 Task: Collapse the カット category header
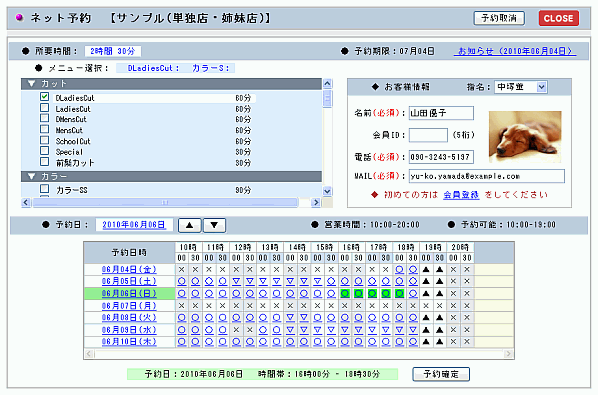pyautogui.click(x=172, y=84)
